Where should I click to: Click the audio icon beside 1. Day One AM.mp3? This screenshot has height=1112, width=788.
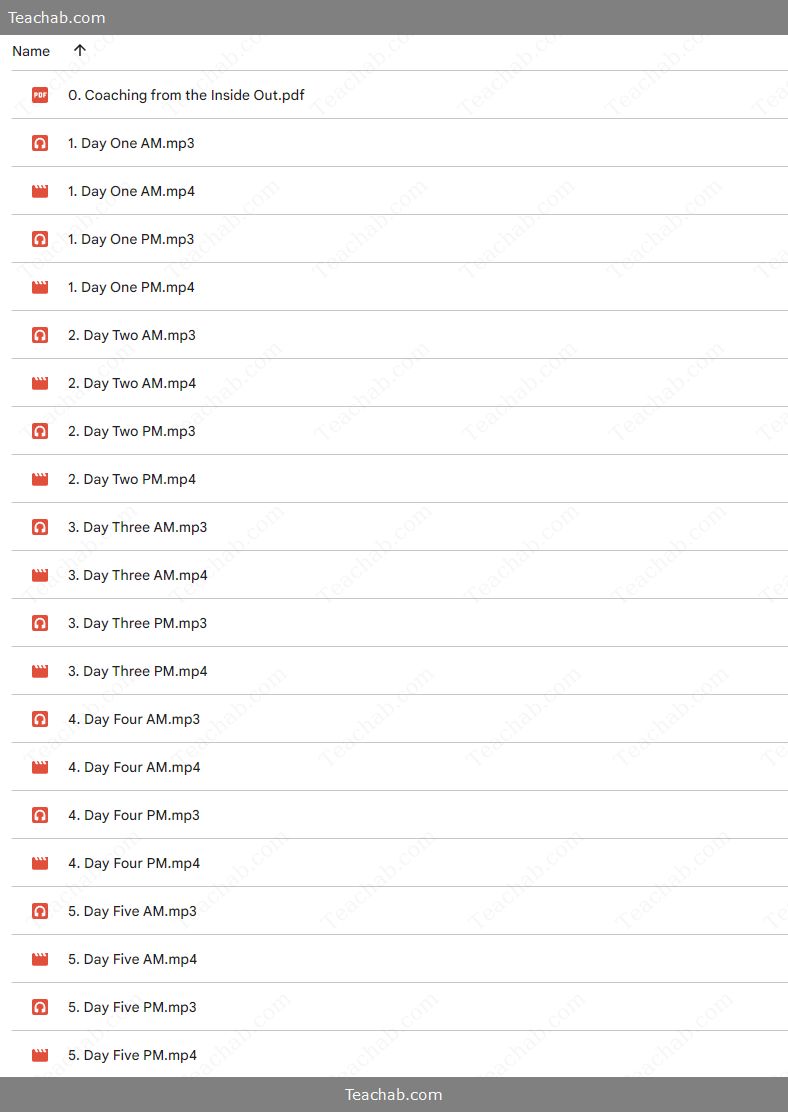[40, 143]
